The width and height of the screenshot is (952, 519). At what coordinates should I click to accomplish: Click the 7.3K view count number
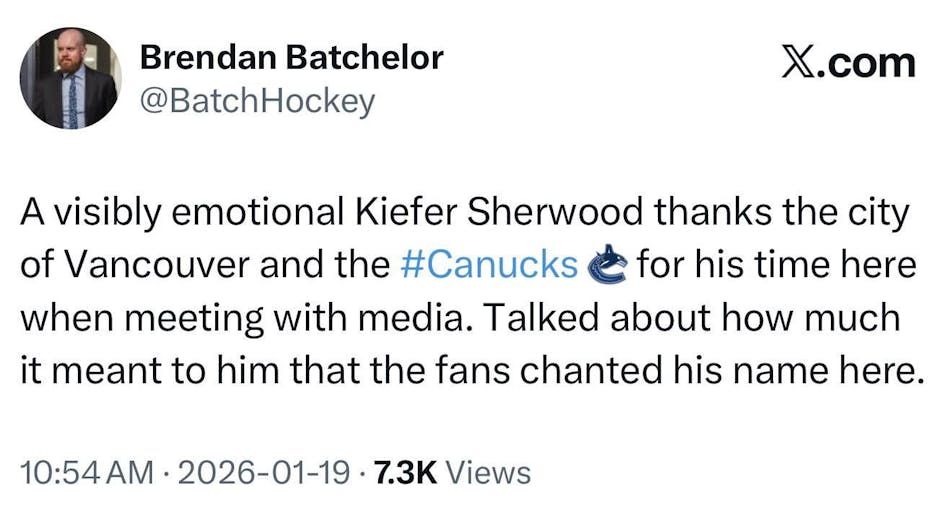click(404, 471)
